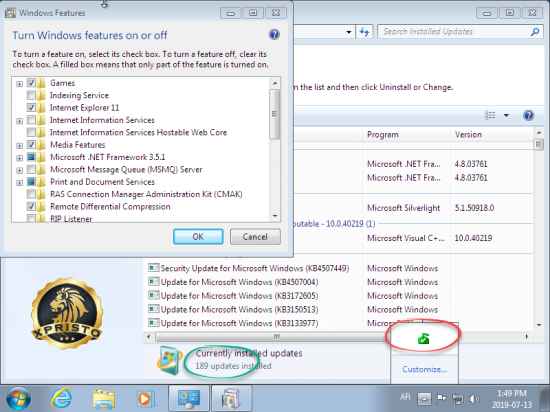Open Windows Explorer folder on taskbar
Image resolution: width=550 pixels, height=412 pixels.
(104, 399)
